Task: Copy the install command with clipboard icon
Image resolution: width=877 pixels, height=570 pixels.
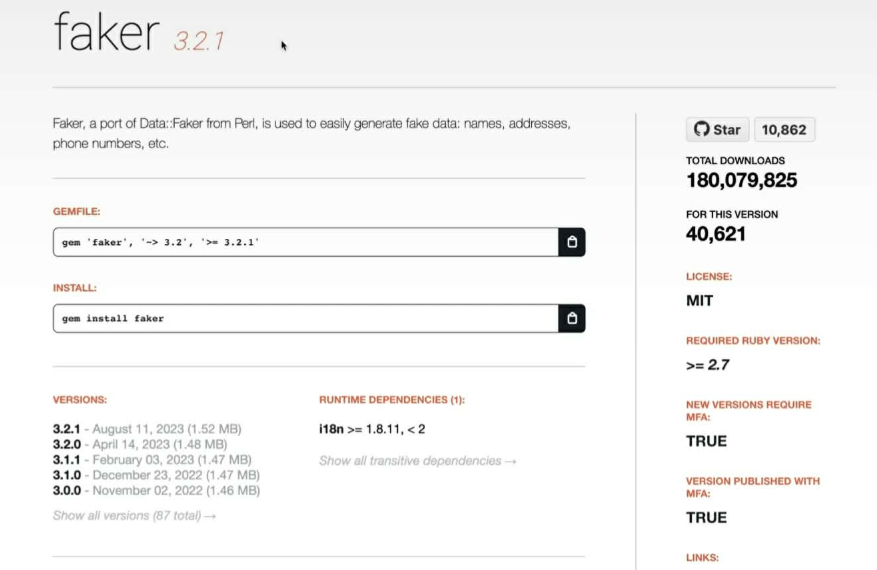Action: 571,318
